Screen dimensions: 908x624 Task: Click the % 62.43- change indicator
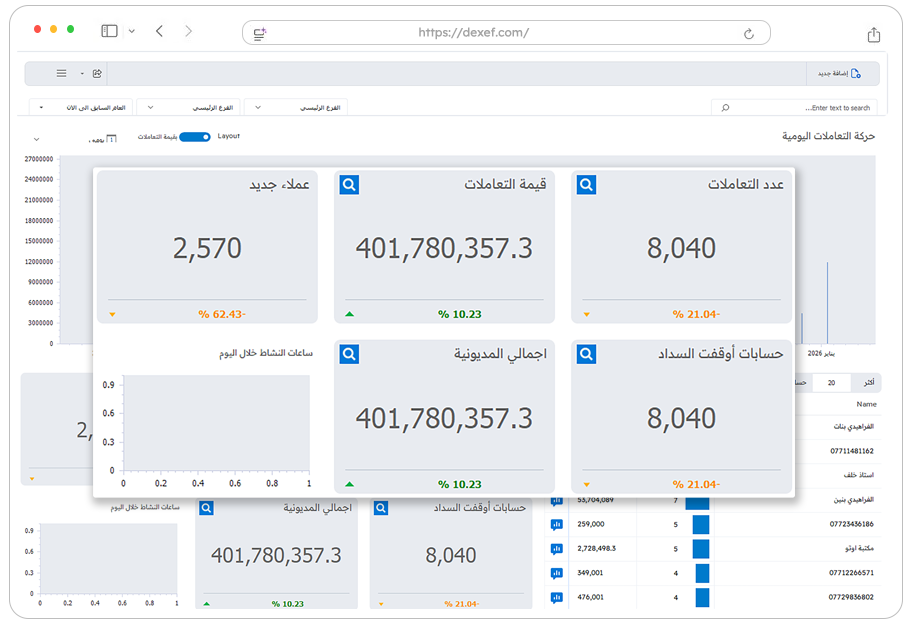pyautogui.click(x=222, y=314)
